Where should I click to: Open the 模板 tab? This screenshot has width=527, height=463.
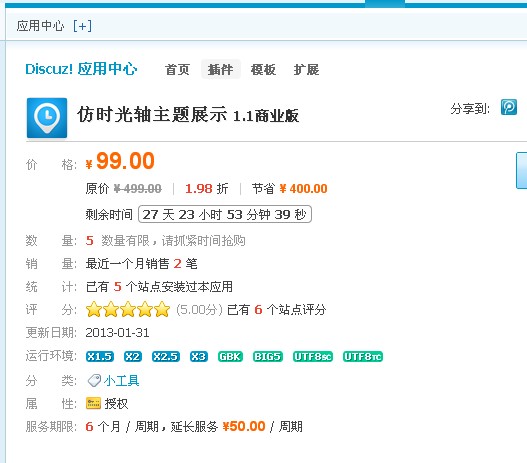point(263,70)
